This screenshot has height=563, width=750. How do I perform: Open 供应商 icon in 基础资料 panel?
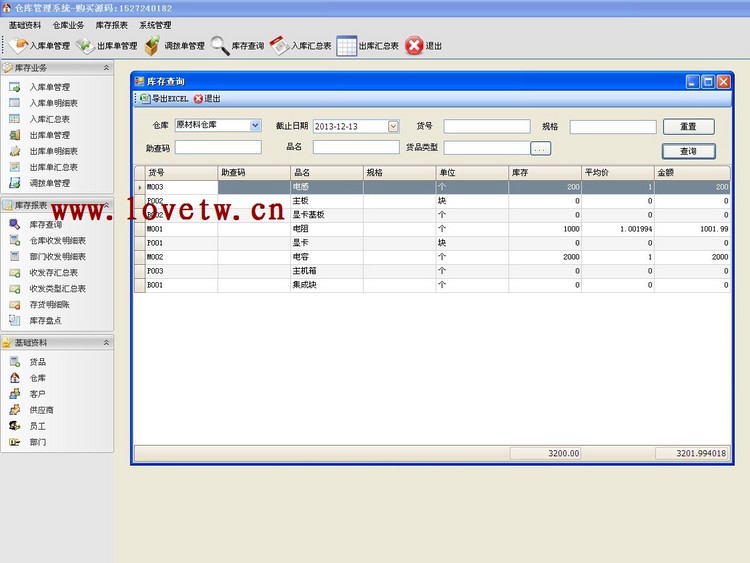click(x=15, y=410)
